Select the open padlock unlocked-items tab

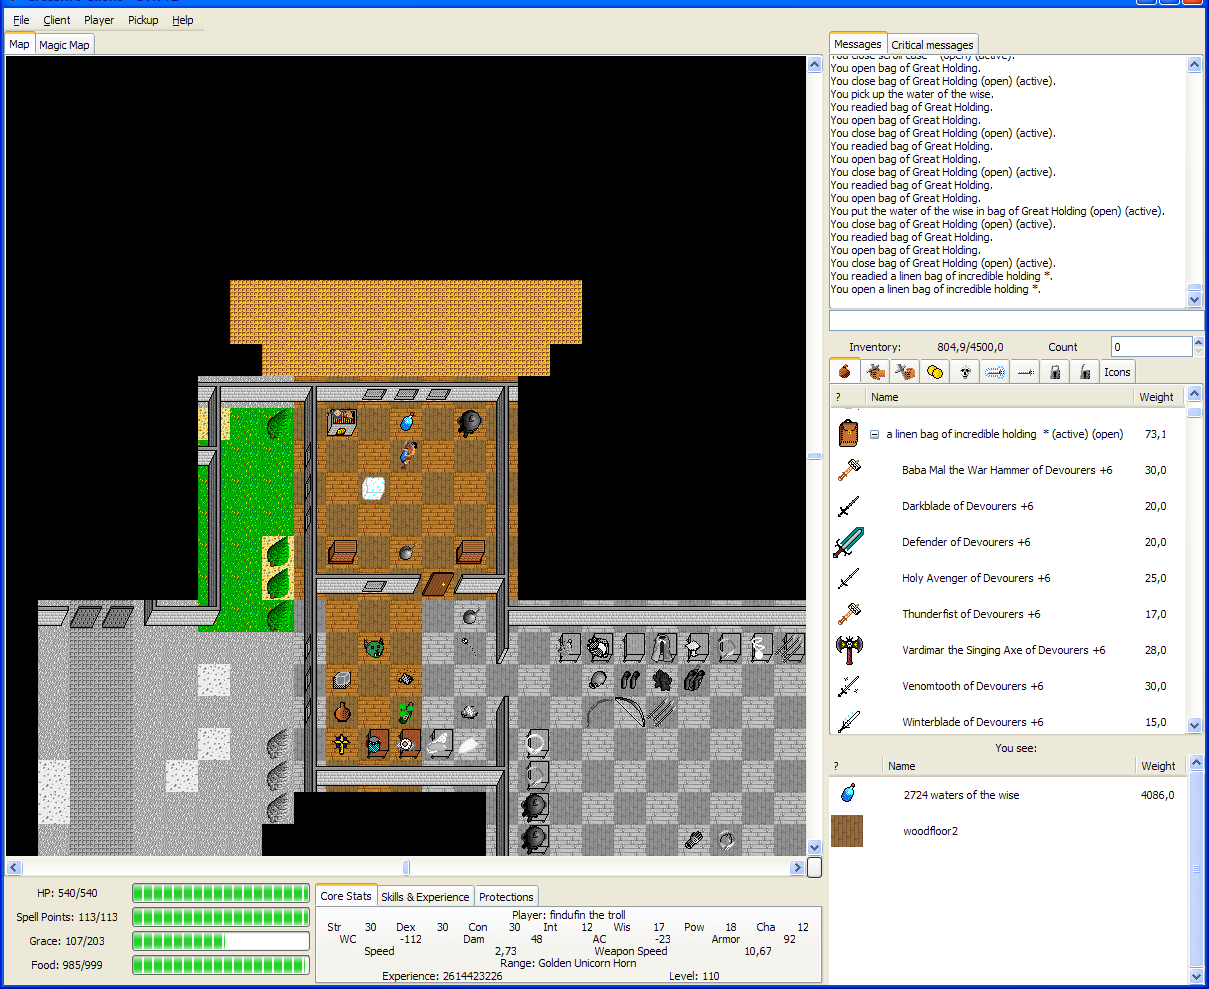(x=1085, y=371)
